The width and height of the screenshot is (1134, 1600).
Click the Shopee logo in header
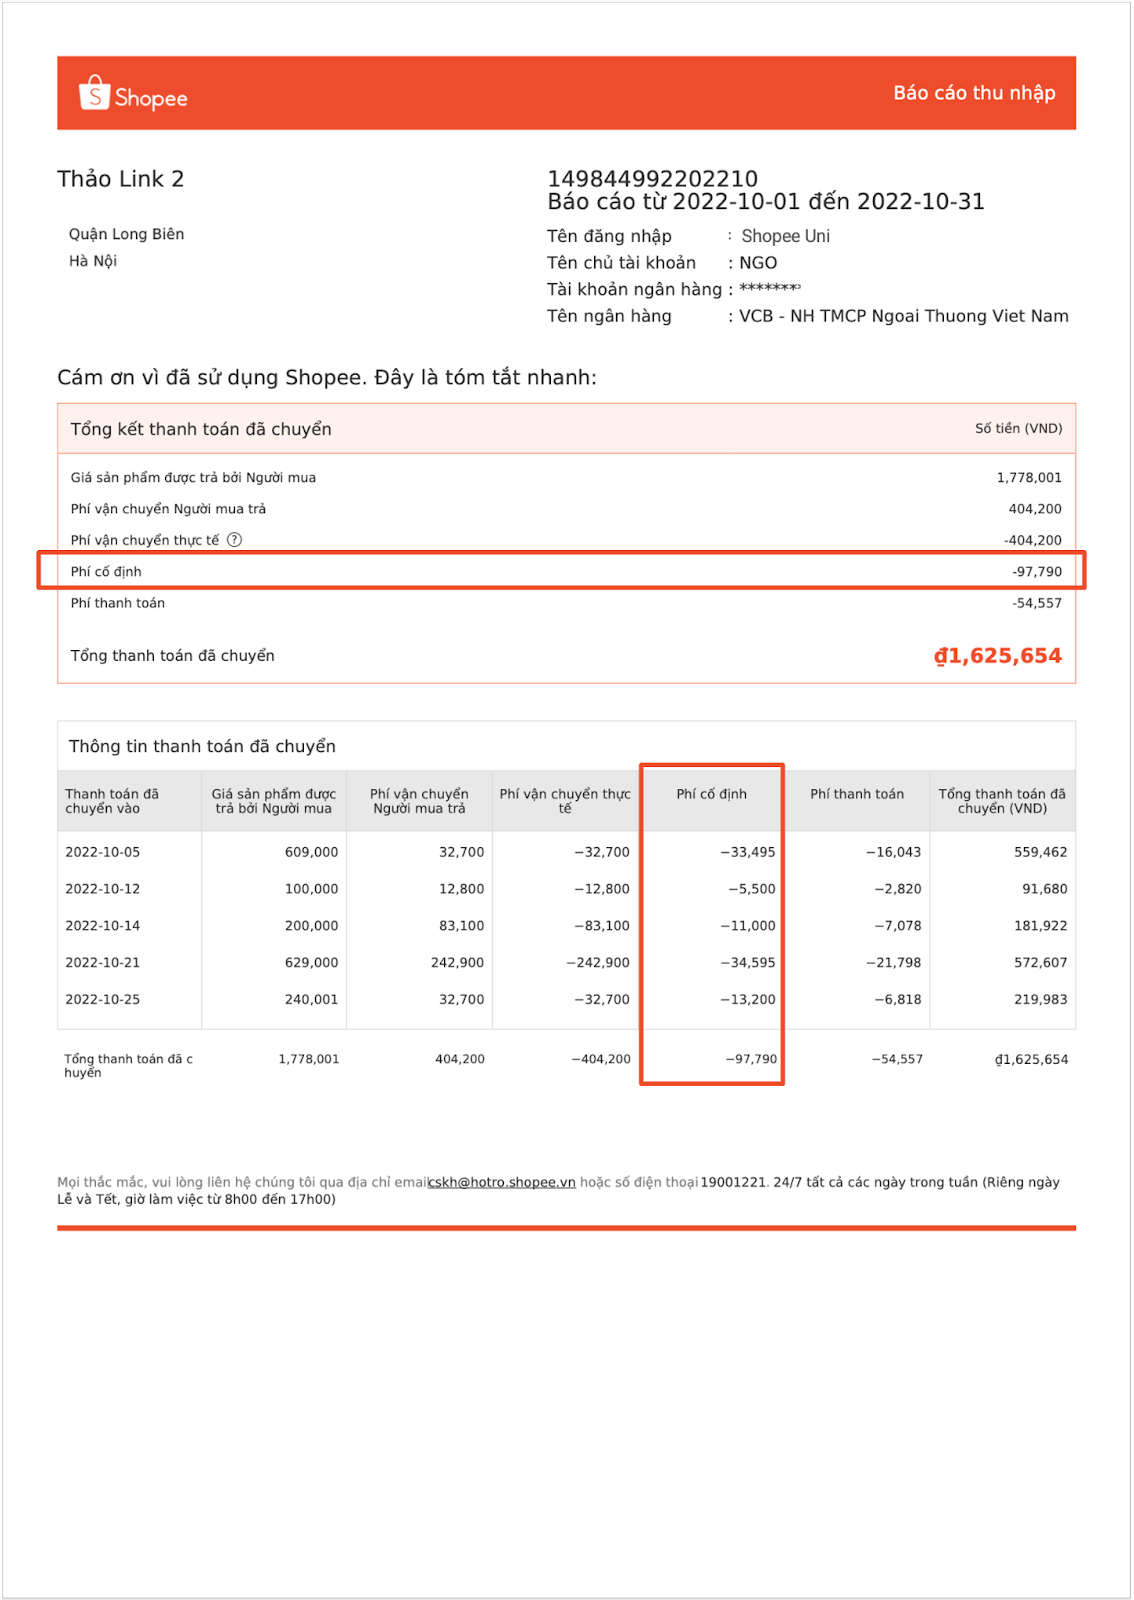click(133, 94)
